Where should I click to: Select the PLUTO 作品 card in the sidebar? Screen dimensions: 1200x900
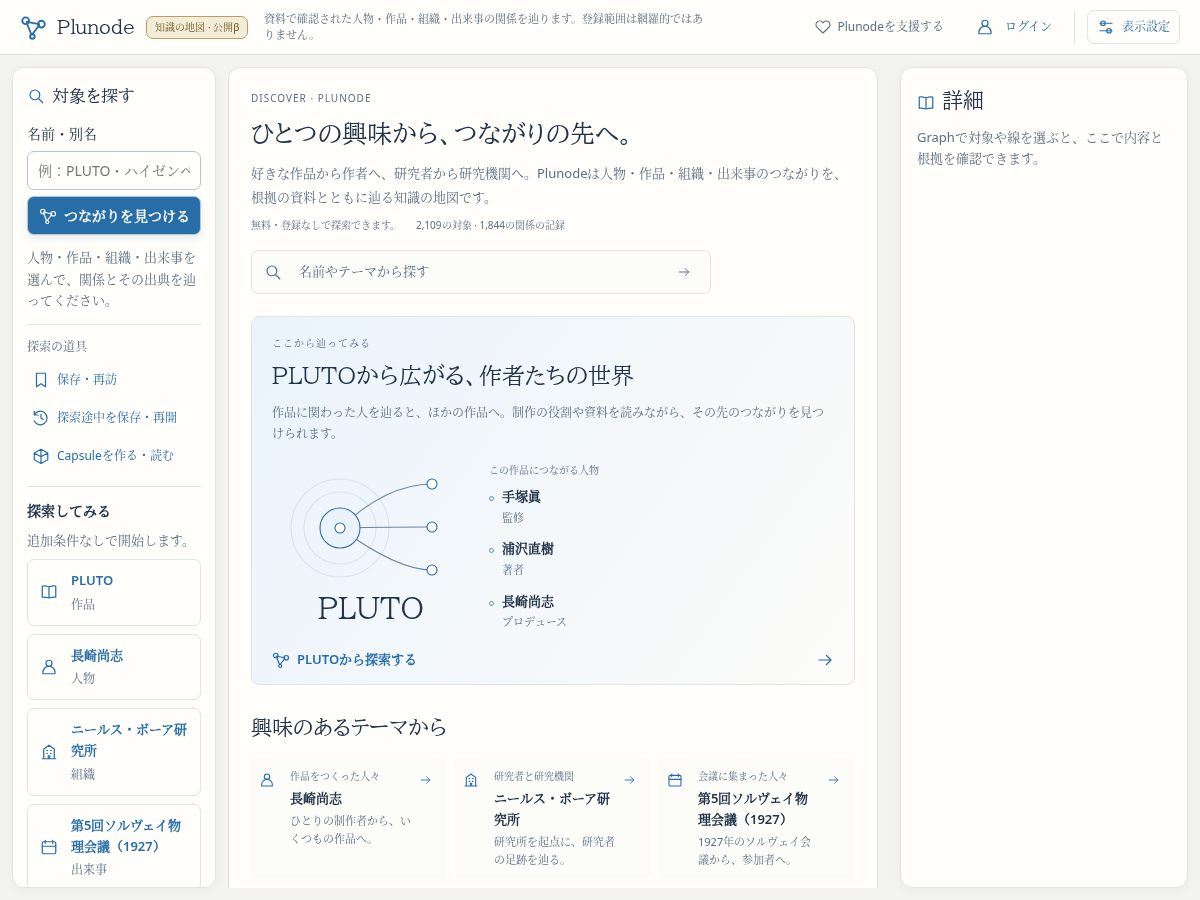[114, 592]
